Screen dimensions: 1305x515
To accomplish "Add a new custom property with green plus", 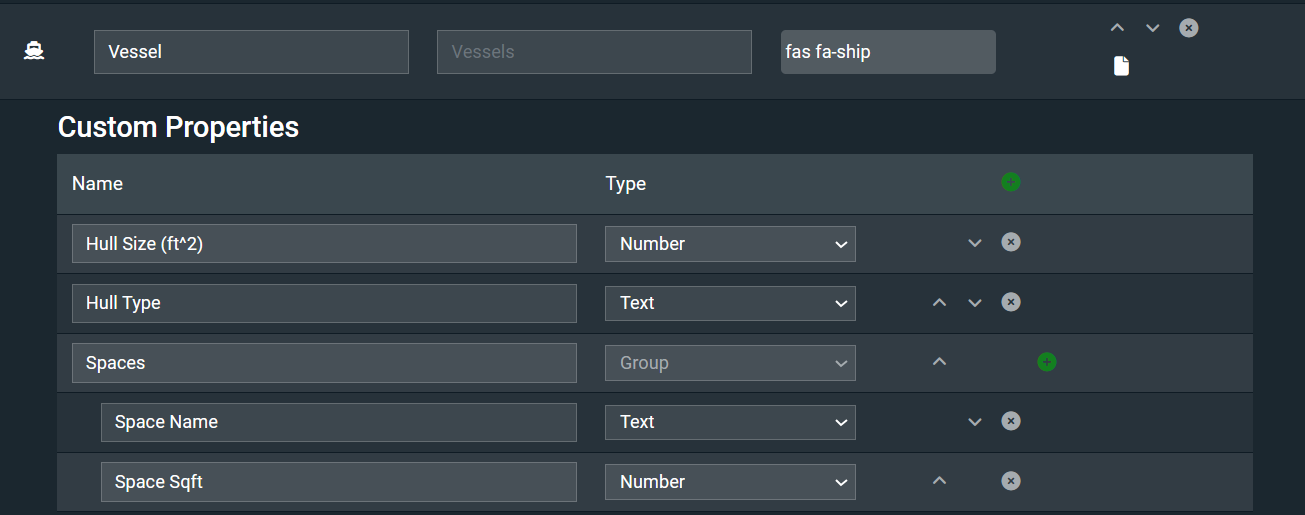I will coord(1011,182).
